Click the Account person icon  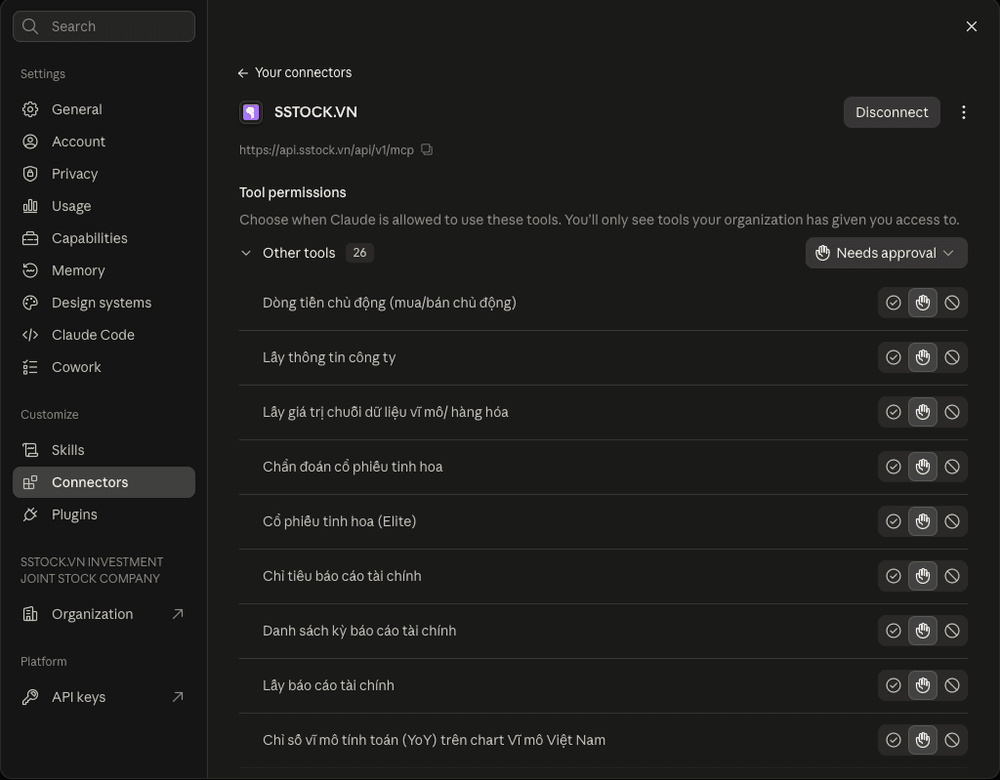tap(30, 142)
